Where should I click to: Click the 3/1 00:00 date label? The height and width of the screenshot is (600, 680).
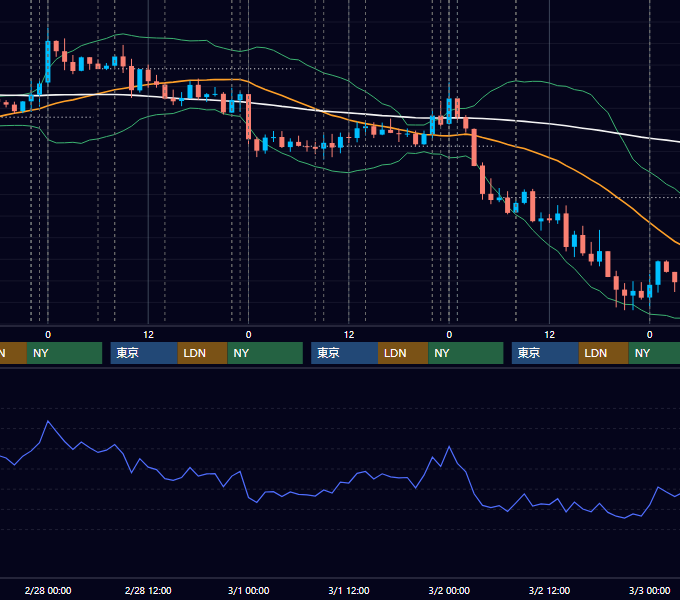248,590
